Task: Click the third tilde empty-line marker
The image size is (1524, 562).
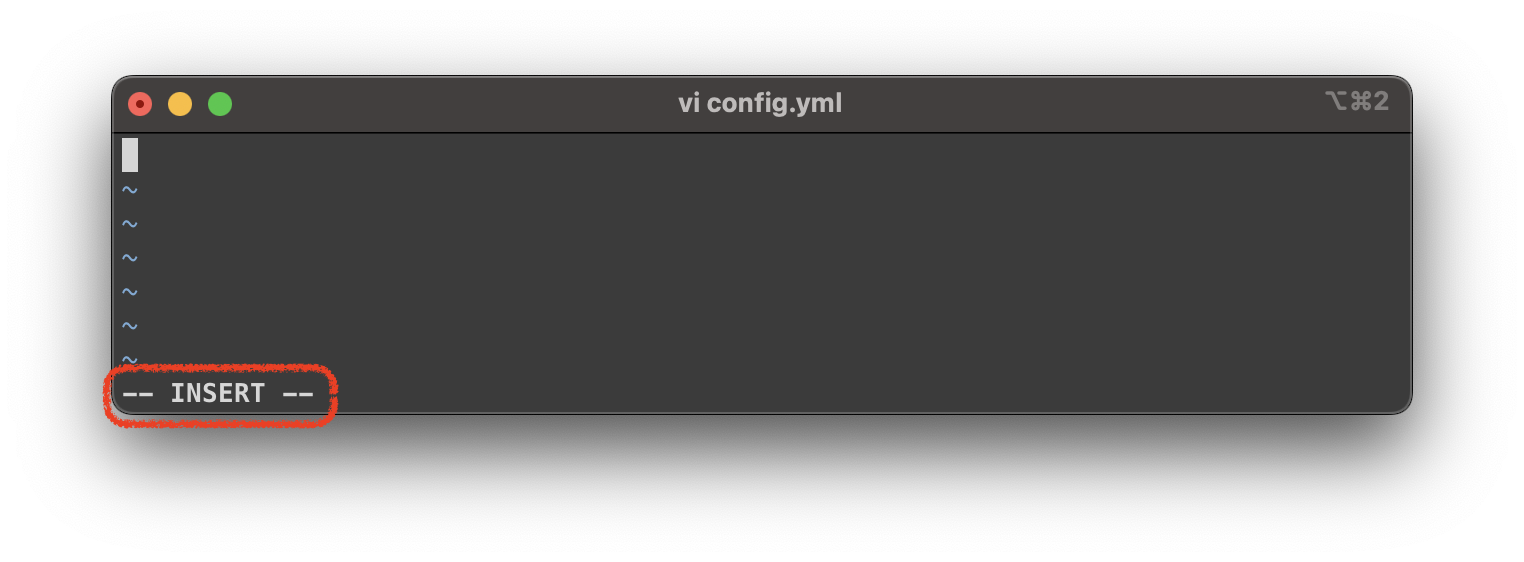Action: coord(130,257)
